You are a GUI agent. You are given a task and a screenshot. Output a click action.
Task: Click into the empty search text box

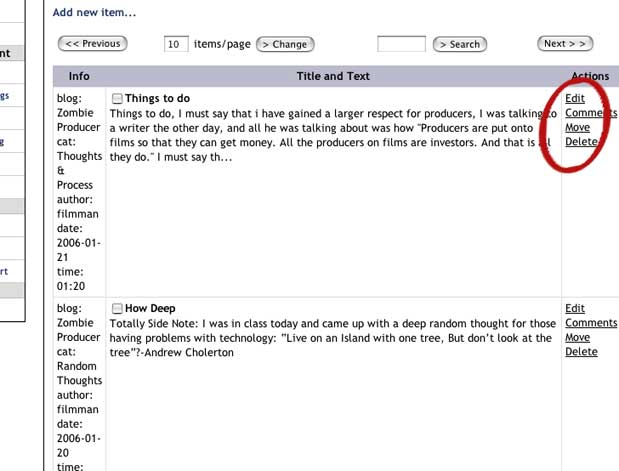point(401,44)
